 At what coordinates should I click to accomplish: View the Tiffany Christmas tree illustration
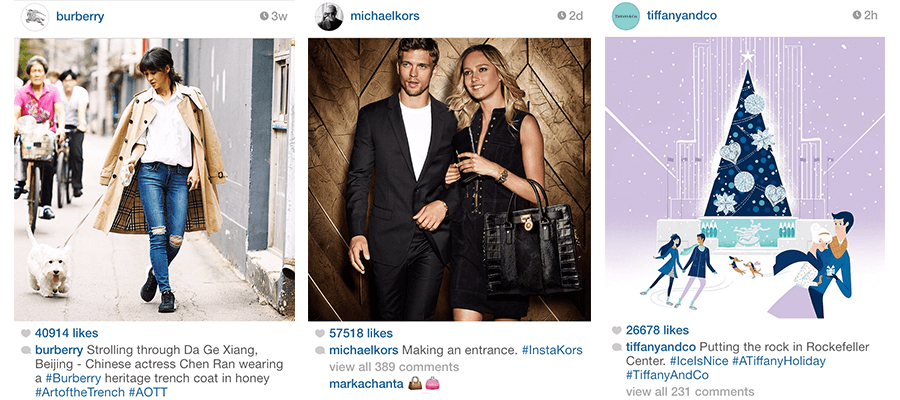[745, 178]
